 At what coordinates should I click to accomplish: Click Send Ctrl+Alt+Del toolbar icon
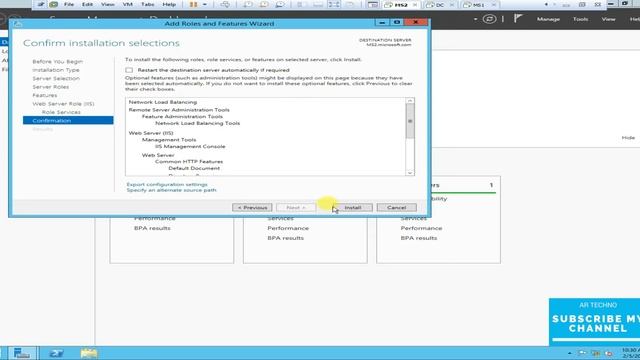click(225, 4)
